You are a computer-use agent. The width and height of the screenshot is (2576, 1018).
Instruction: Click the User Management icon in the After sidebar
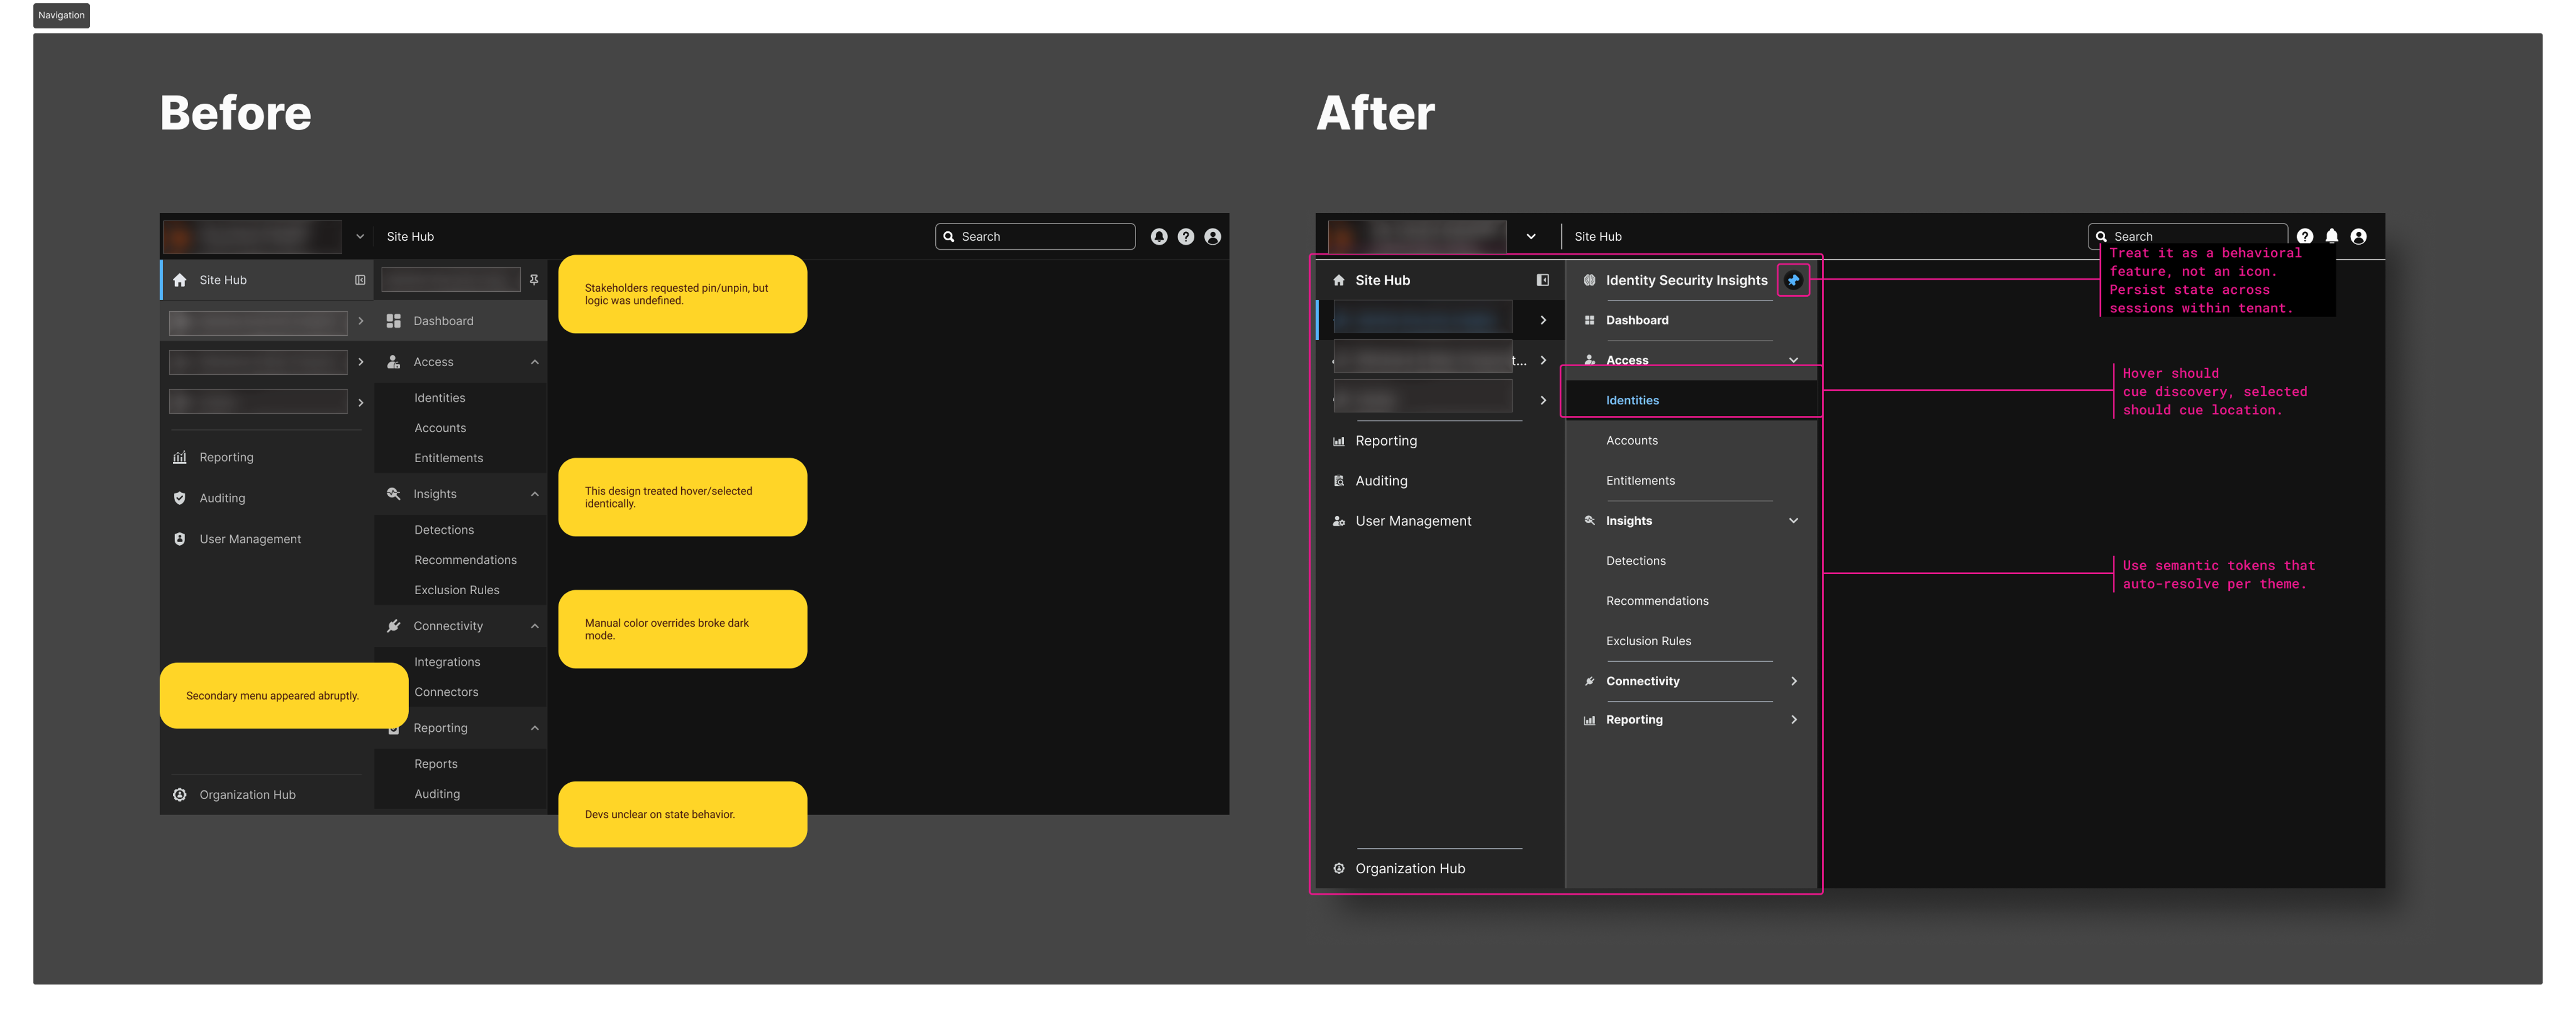pos(1339,521)
